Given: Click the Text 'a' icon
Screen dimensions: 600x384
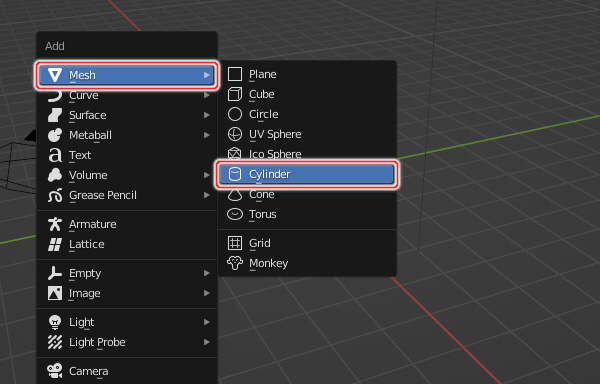Looking at the screenshot, I should [55, 155].
